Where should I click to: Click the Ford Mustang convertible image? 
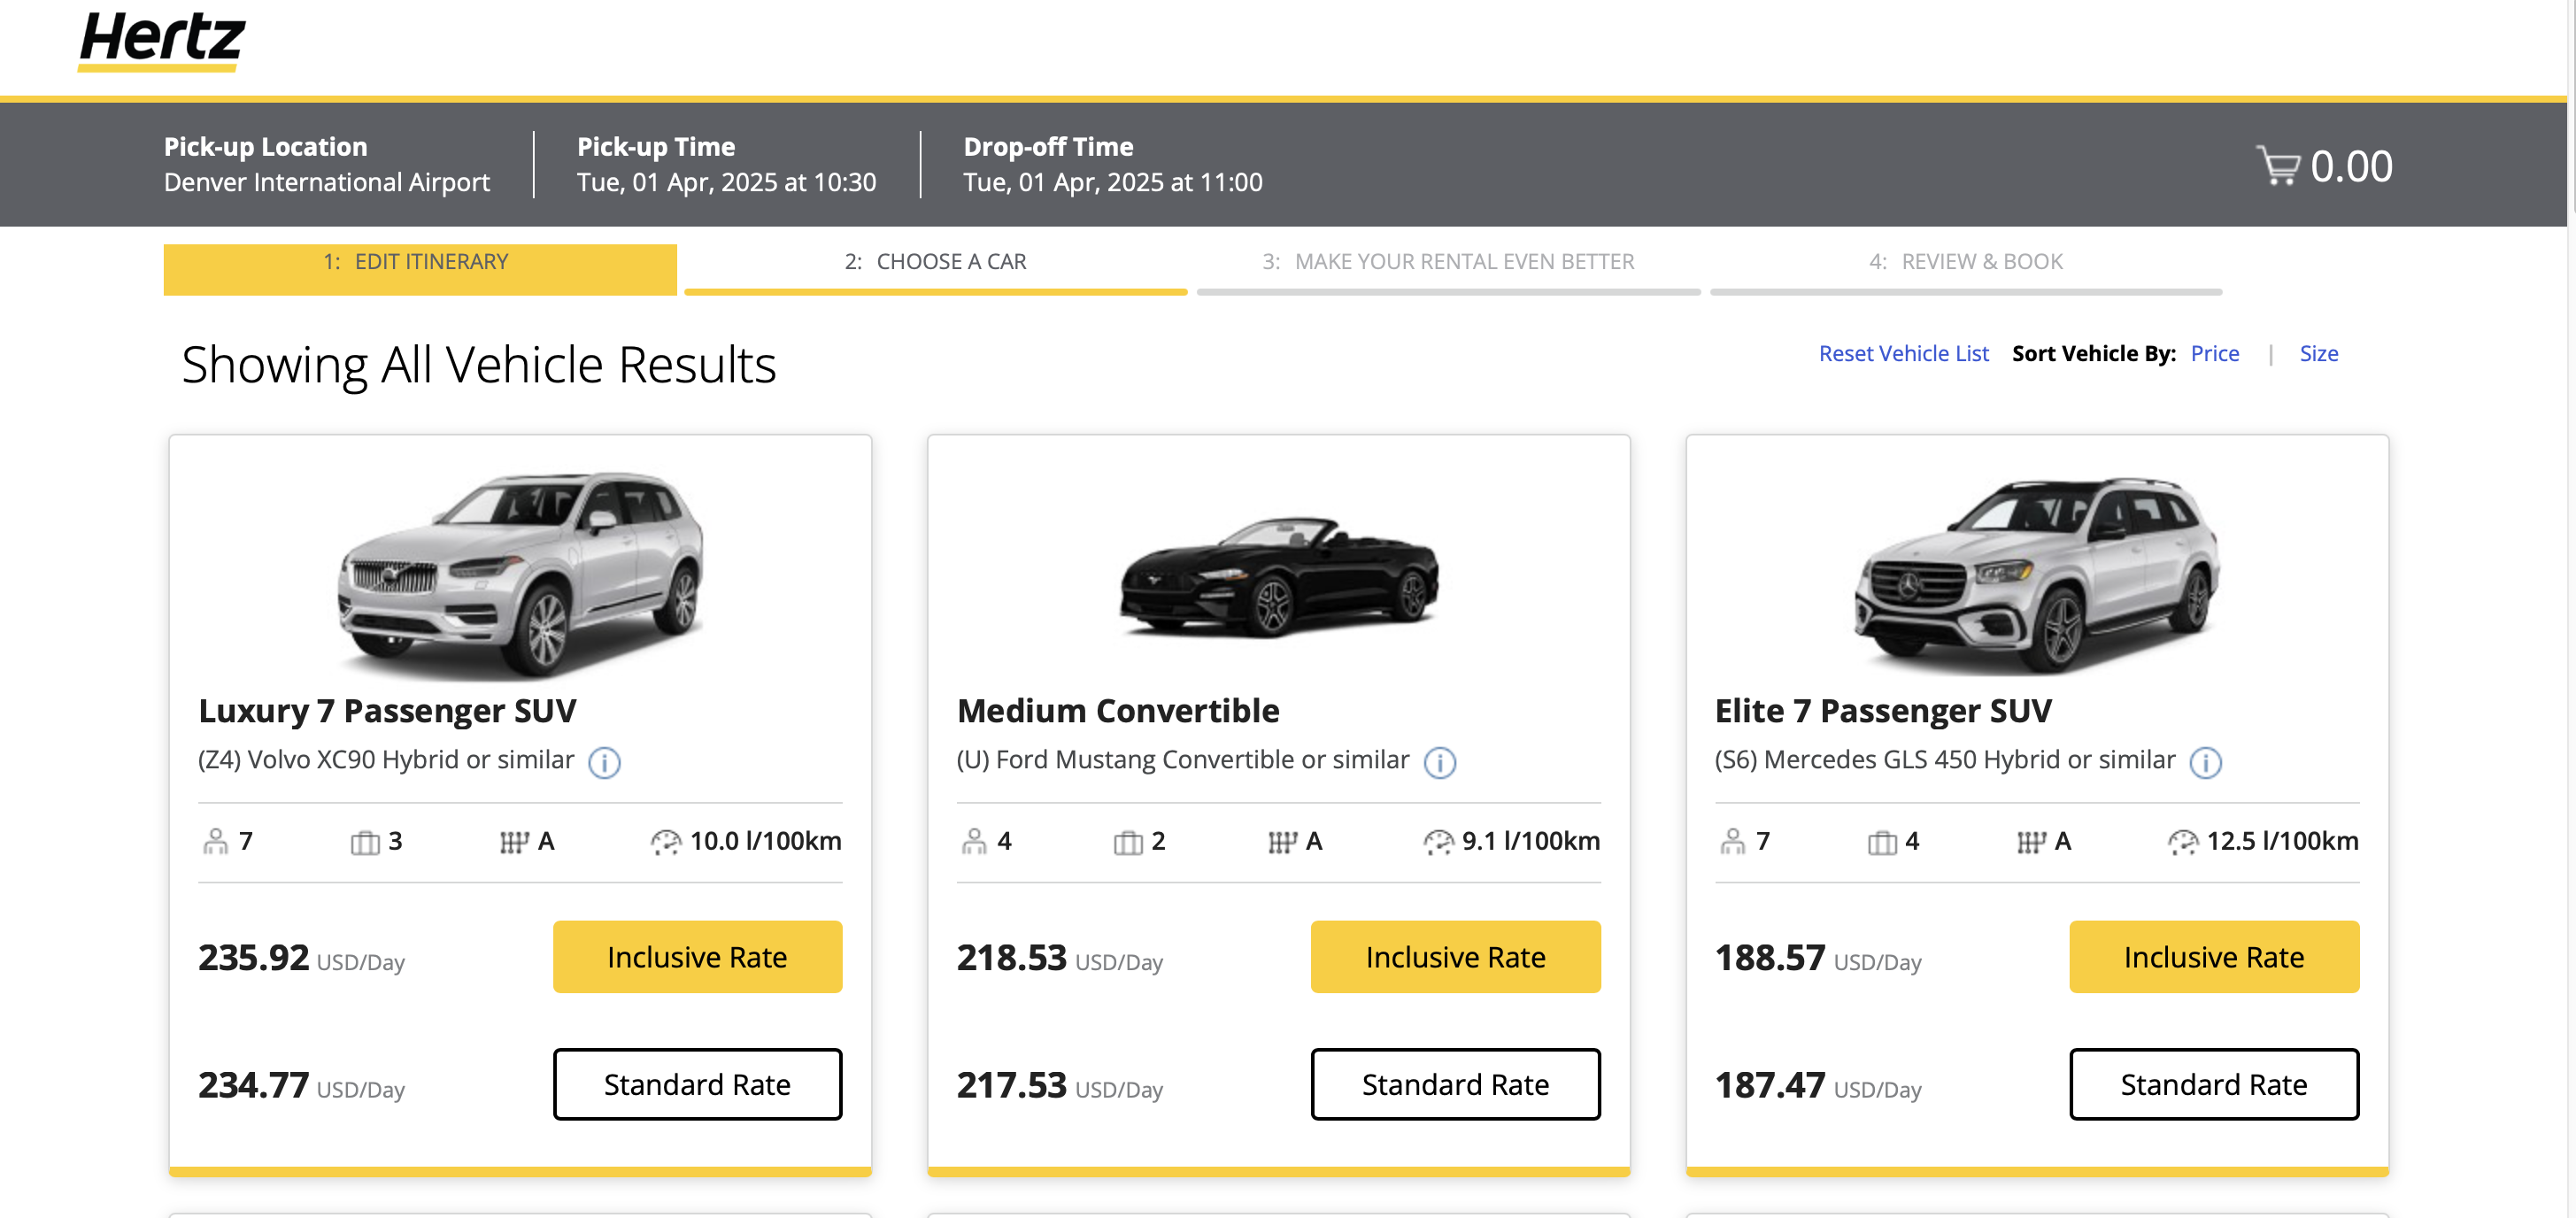[x=1279, y=577]
